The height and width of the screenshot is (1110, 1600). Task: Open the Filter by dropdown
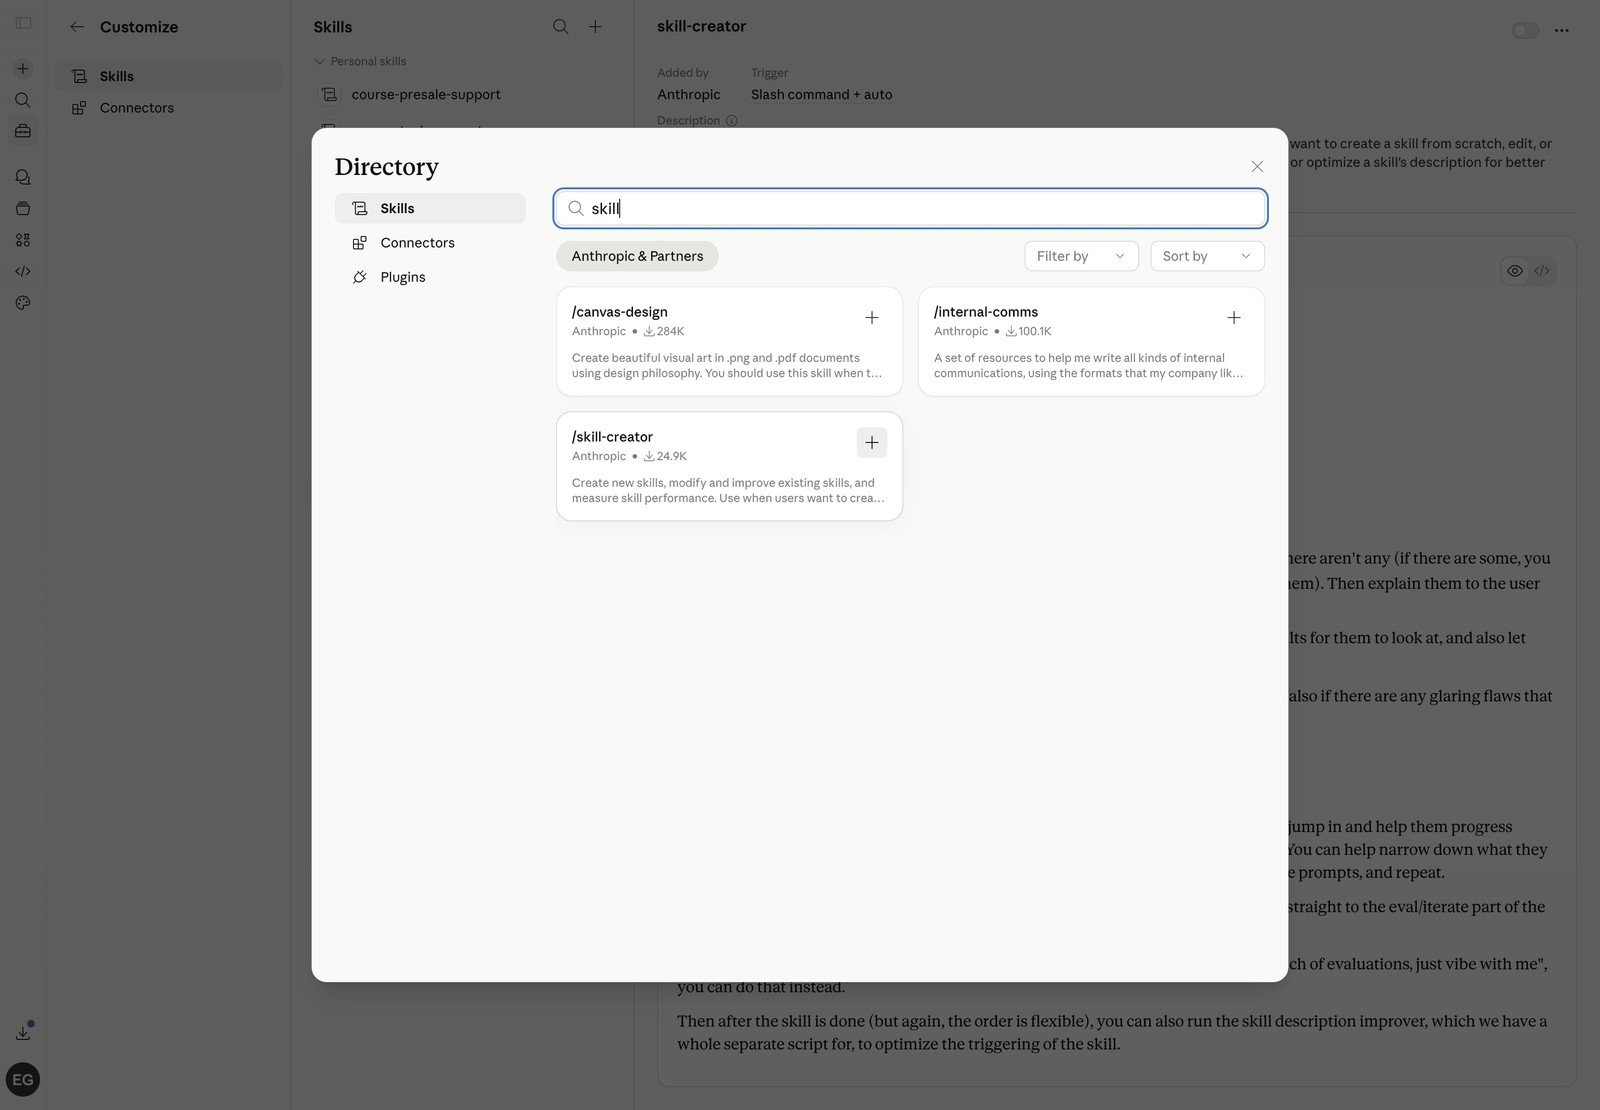[1081, 256]
